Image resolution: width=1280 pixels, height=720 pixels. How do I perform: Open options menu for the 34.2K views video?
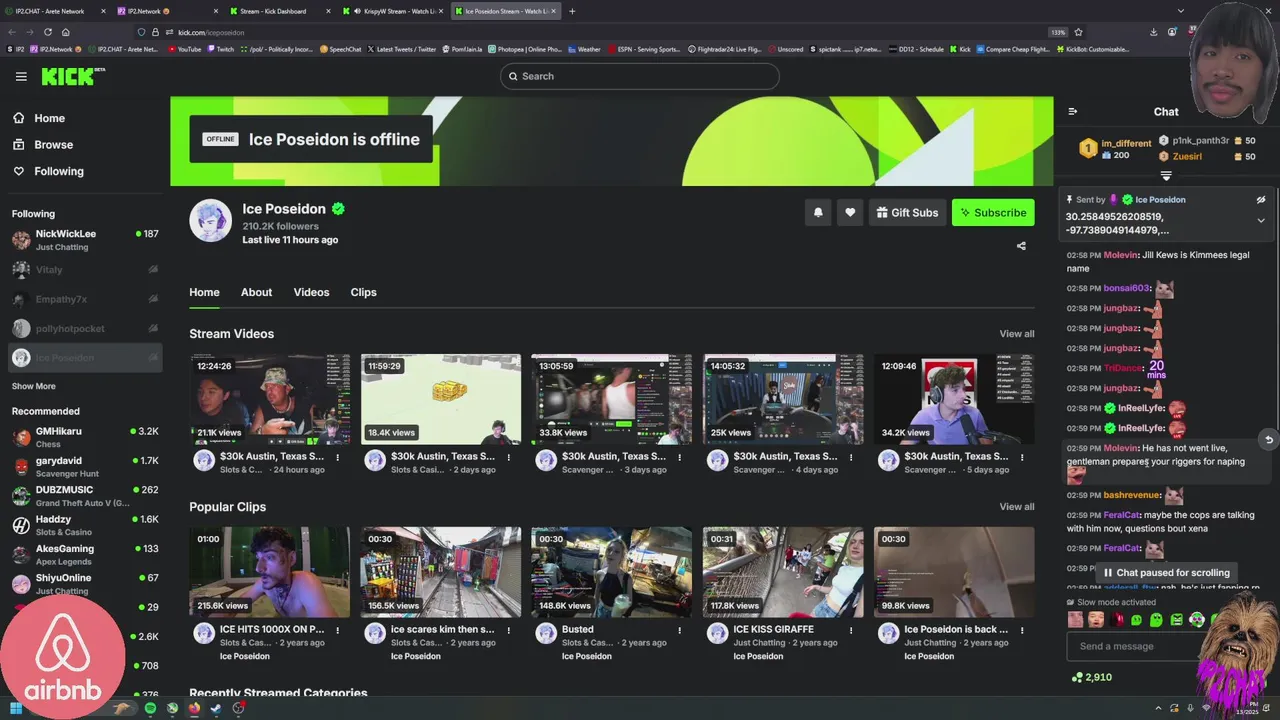coord(1022,457)
